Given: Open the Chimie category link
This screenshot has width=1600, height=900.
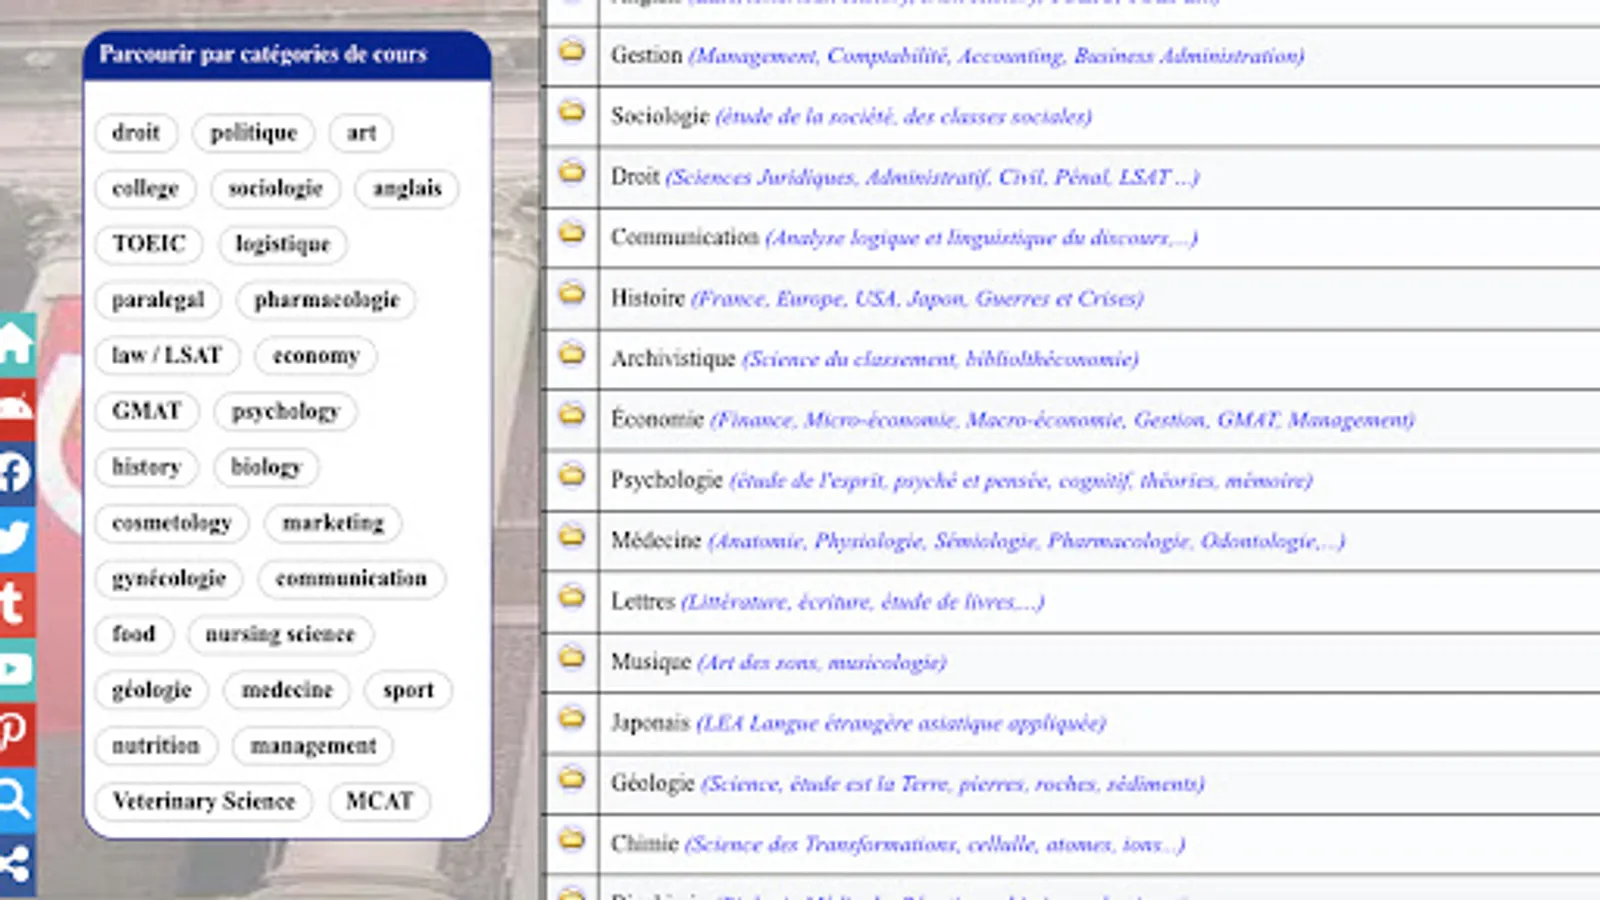Looking at the screenshot, I should click(645, 844).
